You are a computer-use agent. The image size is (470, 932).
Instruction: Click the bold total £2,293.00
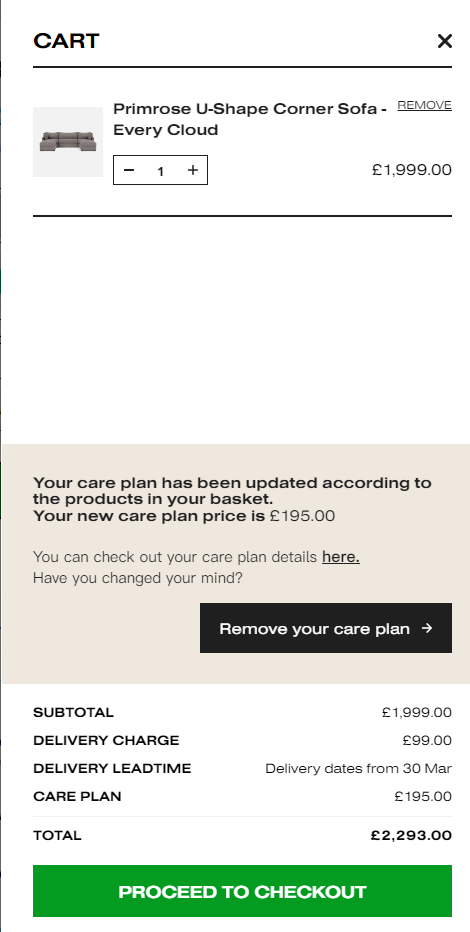(411, 835)
